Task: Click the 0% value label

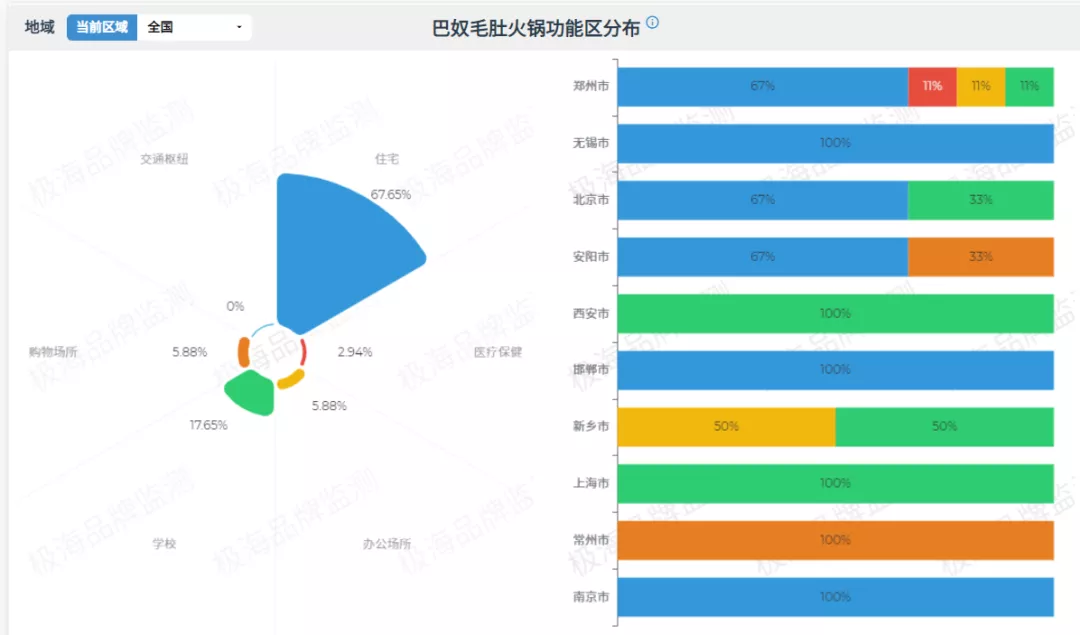Action: coord(235,306)
